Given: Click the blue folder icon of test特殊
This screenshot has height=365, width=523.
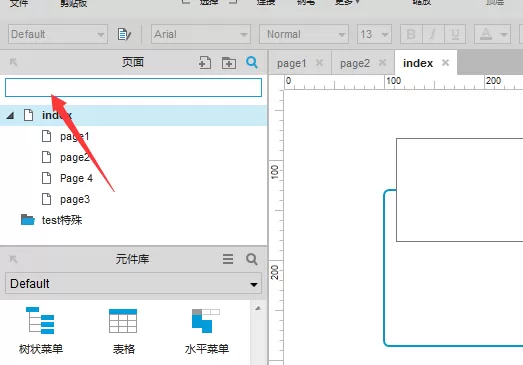Looking at the screenshot, I should [x=27, y=220].
